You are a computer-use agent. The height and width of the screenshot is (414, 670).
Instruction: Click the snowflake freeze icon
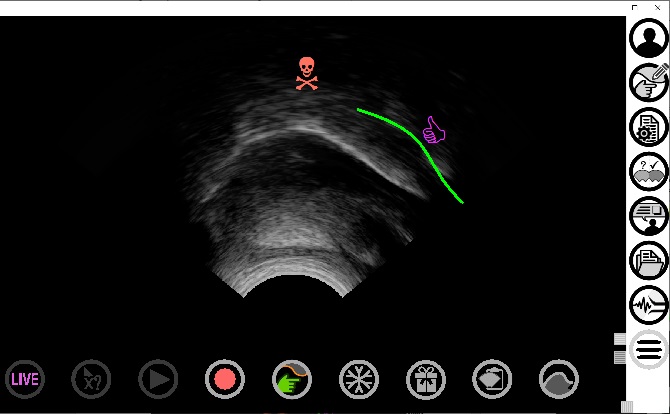(359, 380)
